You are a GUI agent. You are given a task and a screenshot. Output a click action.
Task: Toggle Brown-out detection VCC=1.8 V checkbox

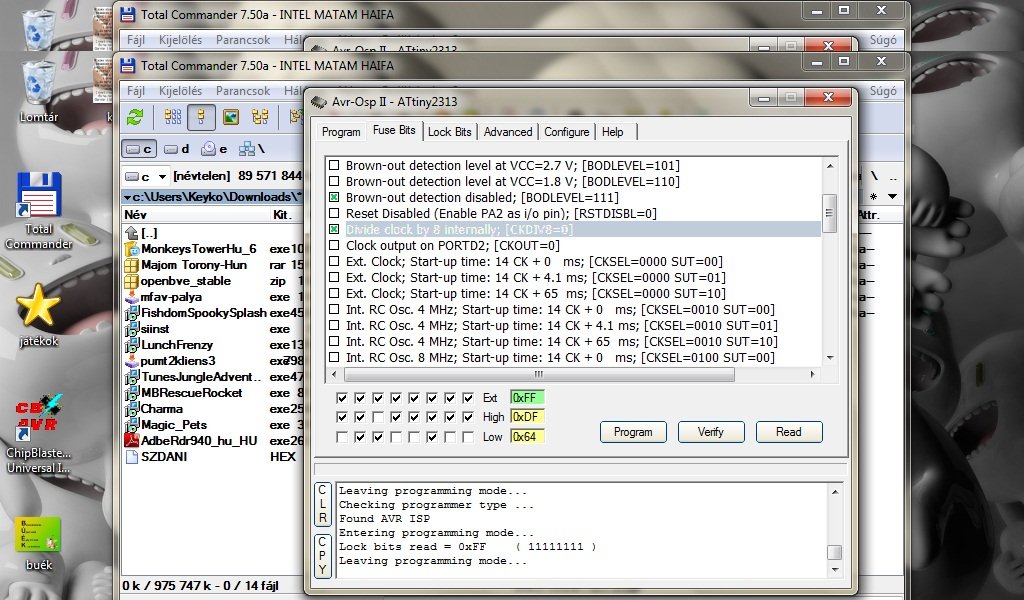(x=334, y=182)
